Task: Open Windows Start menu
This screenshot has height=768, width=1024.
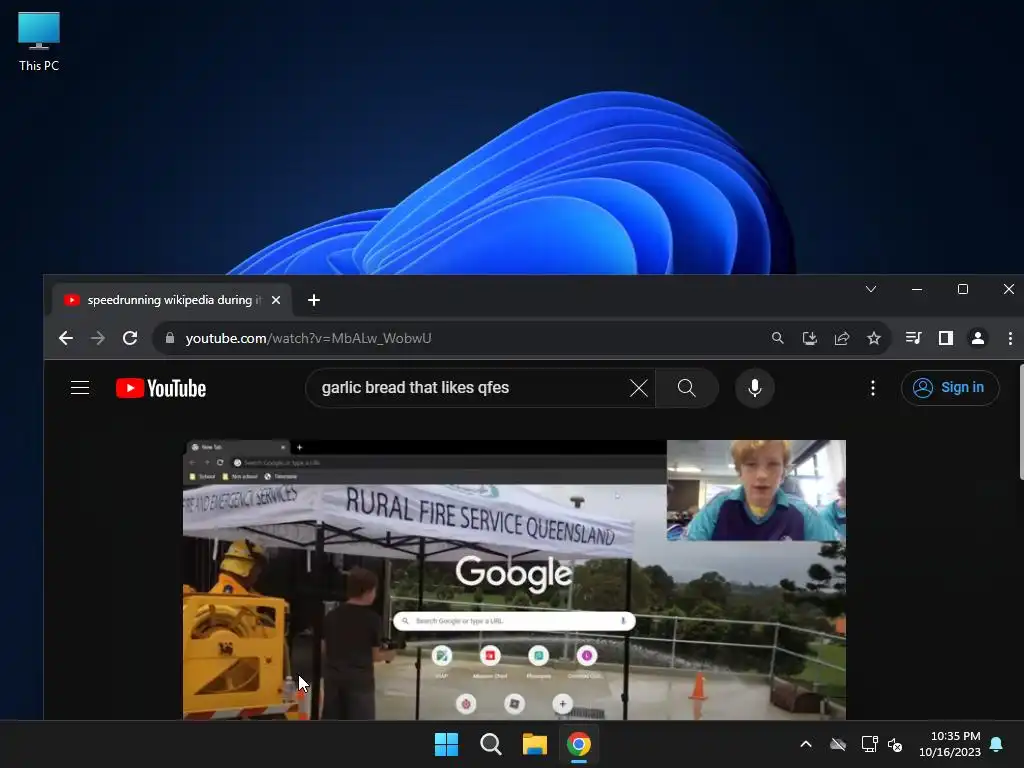Action: click(447, 744)
